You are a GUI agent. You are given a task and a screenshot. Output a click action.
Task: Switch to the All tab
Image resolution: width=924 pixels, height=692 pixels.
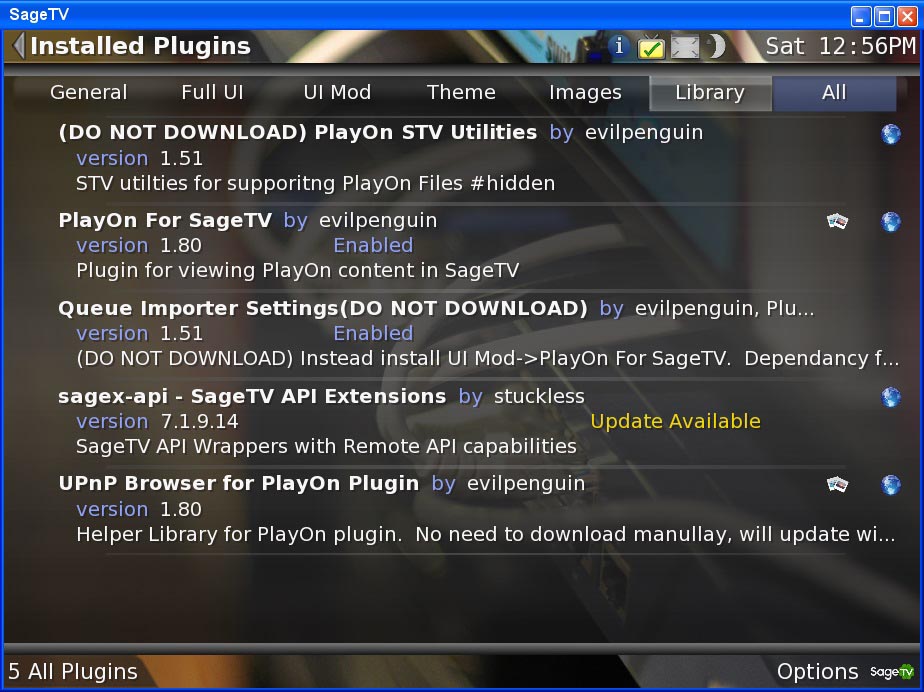(834, 93)
